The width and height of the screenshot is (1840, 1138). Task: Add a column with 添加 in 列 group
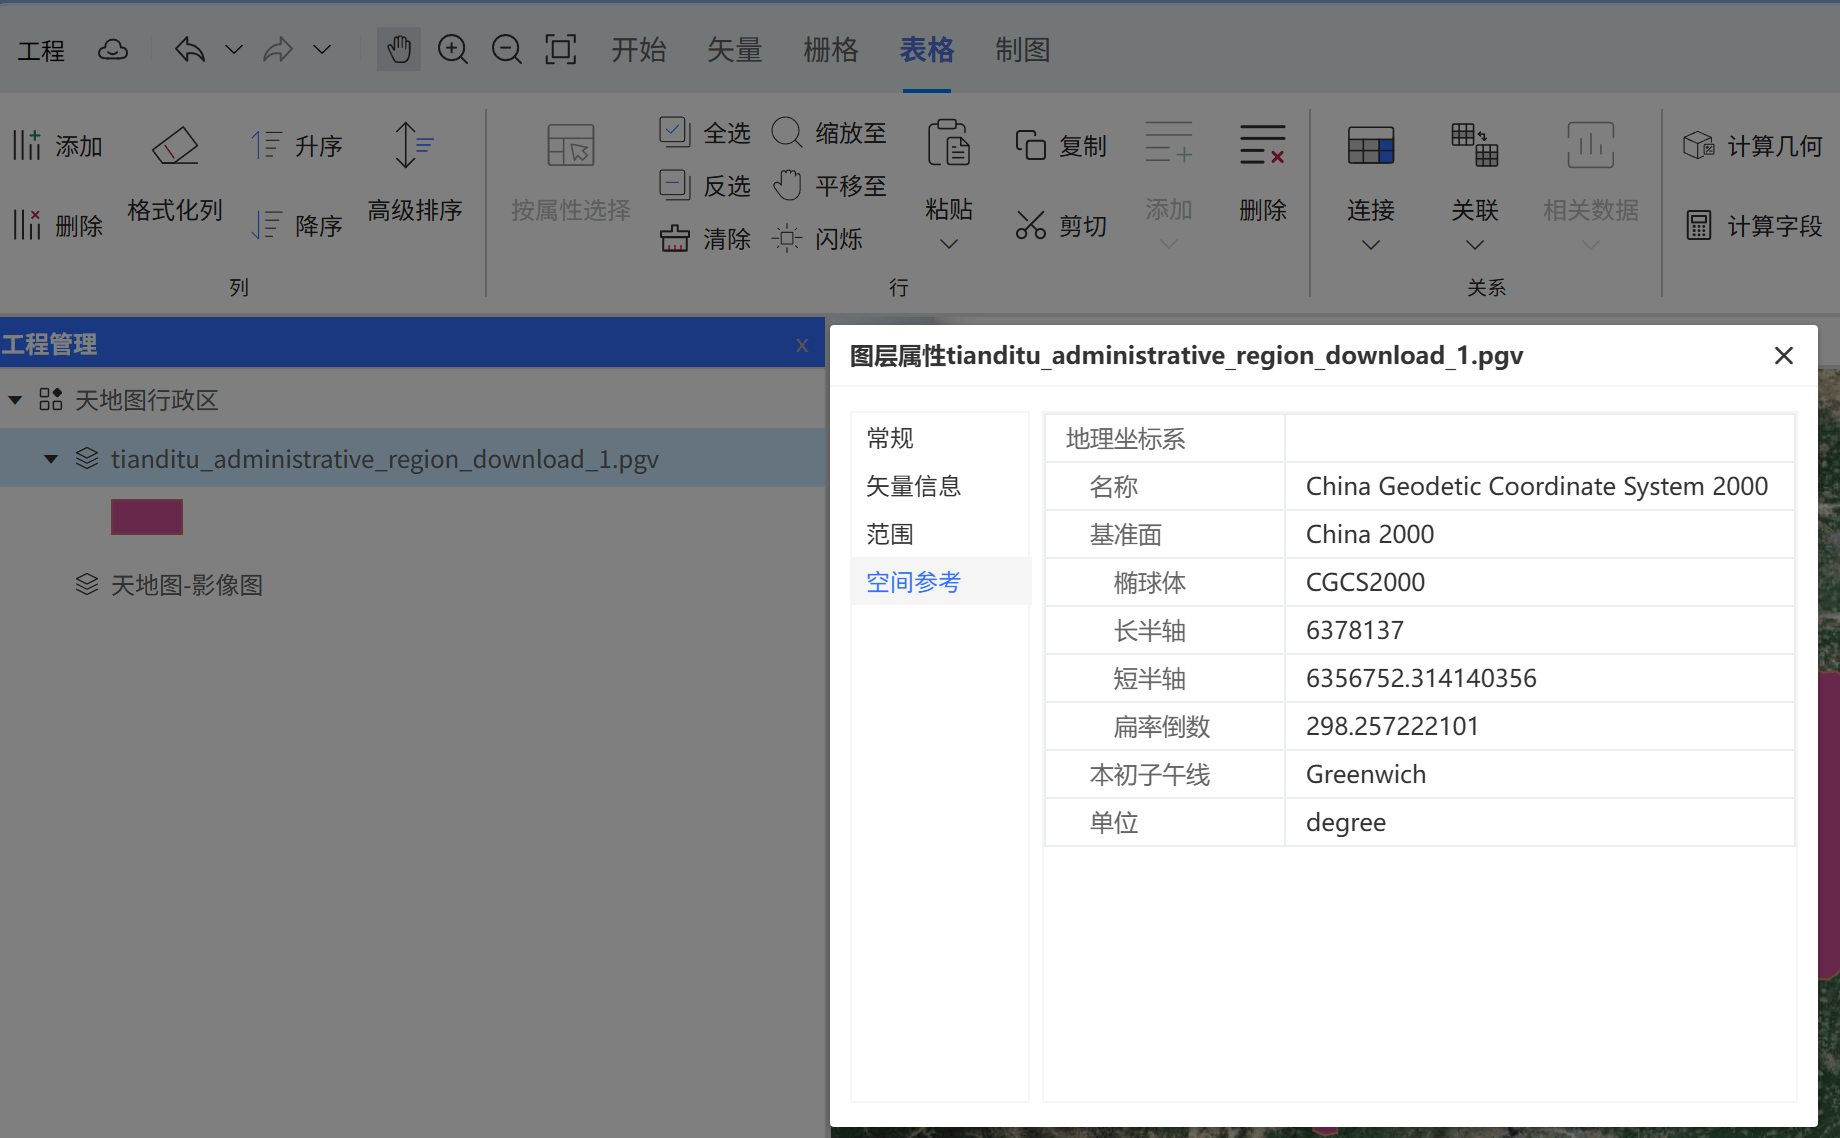pos(58,146)
